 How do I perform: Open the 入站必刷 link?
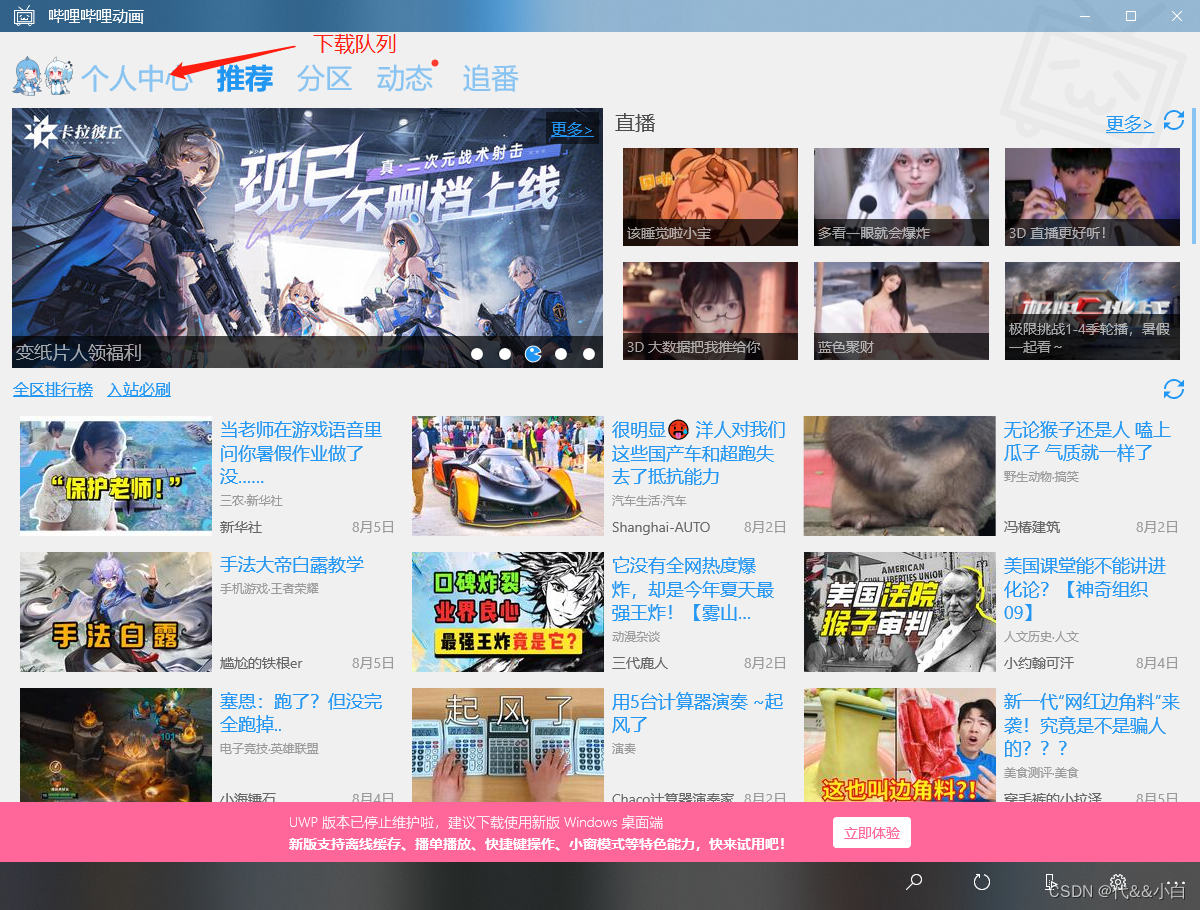[139, 389]
